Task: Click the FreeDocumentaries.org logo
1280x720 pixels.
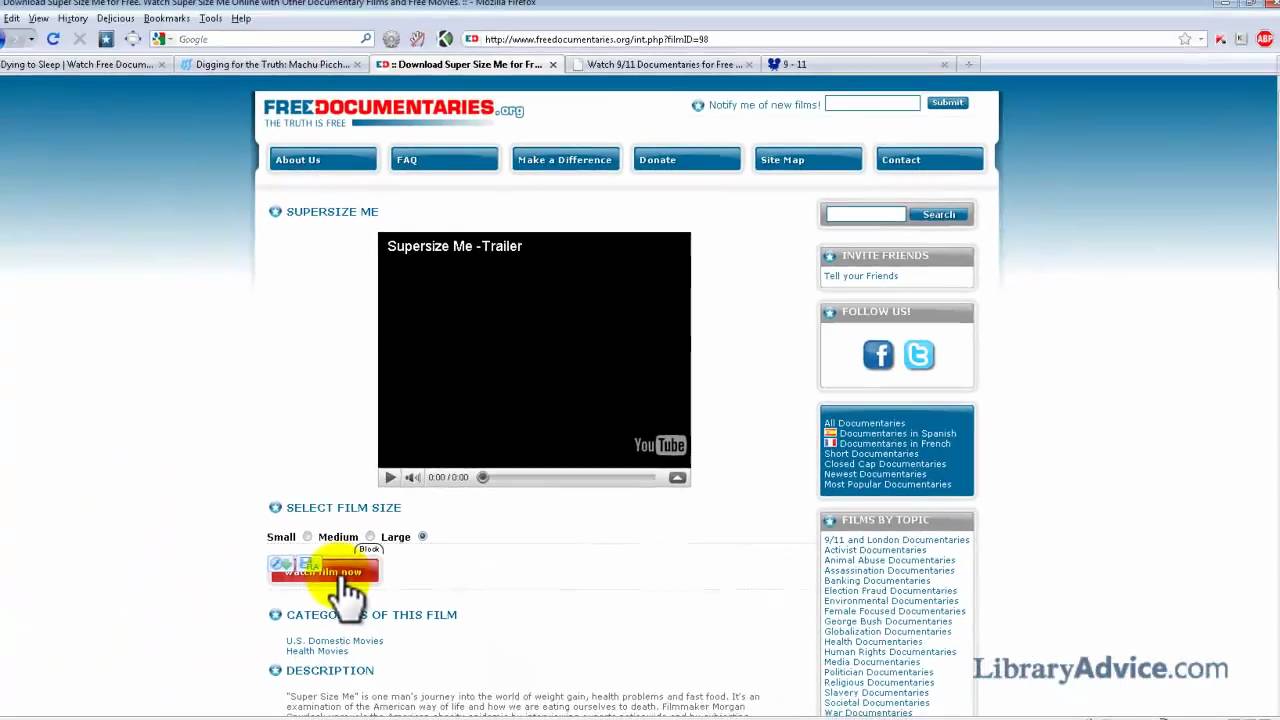Action: point(393,111)
